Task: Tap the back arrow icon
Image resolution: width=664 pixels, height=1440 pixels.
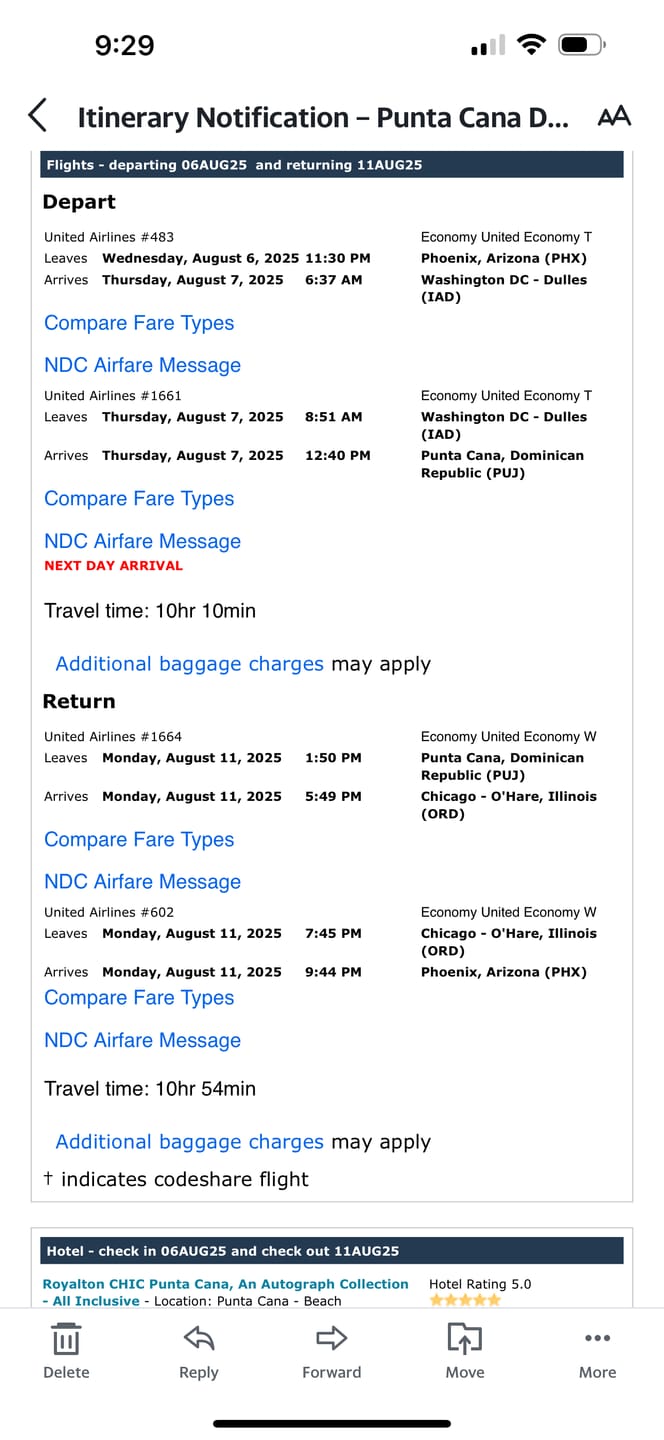Action: point(38,116)
